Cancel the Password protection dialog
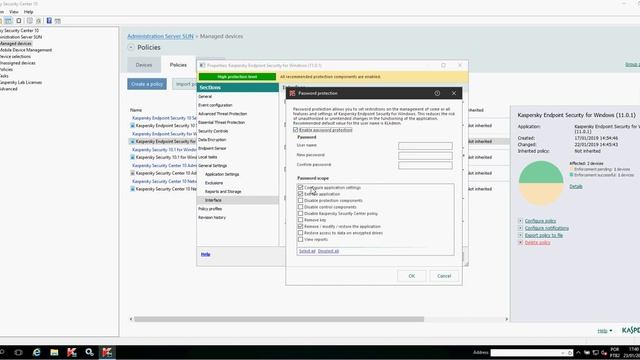Image resolution: width=640 pixels, height=360 pixels. pyautogui.click(x=444, y=276)
